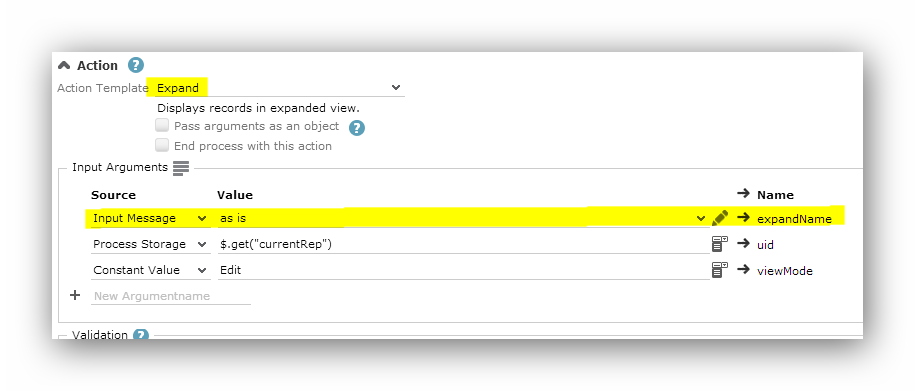Open Input Message source dropdown

point(151,218)
